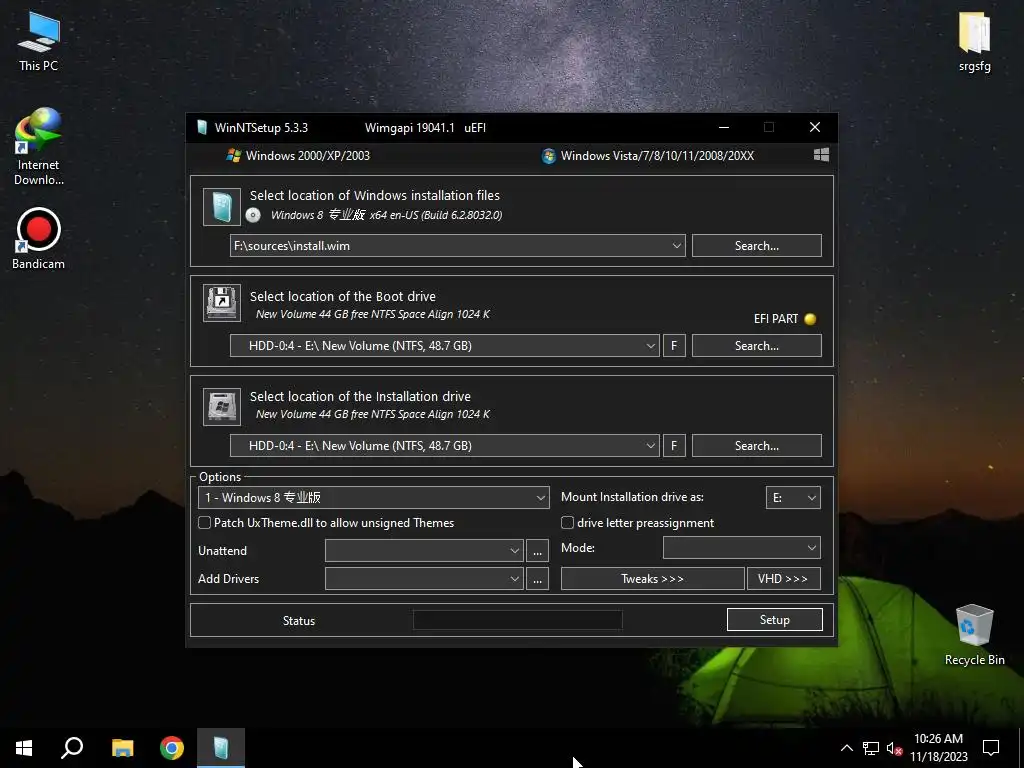The image size is (1024, 768).
Task: Browse for drivers with ... button
Action: click(537, 579)
